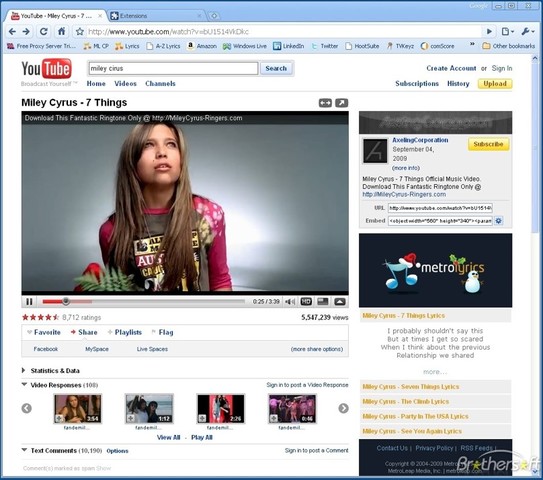Click the Go arrow beside address bar
Image resolution: width=543 pixels, height=480 pixels.
point(489,32)
